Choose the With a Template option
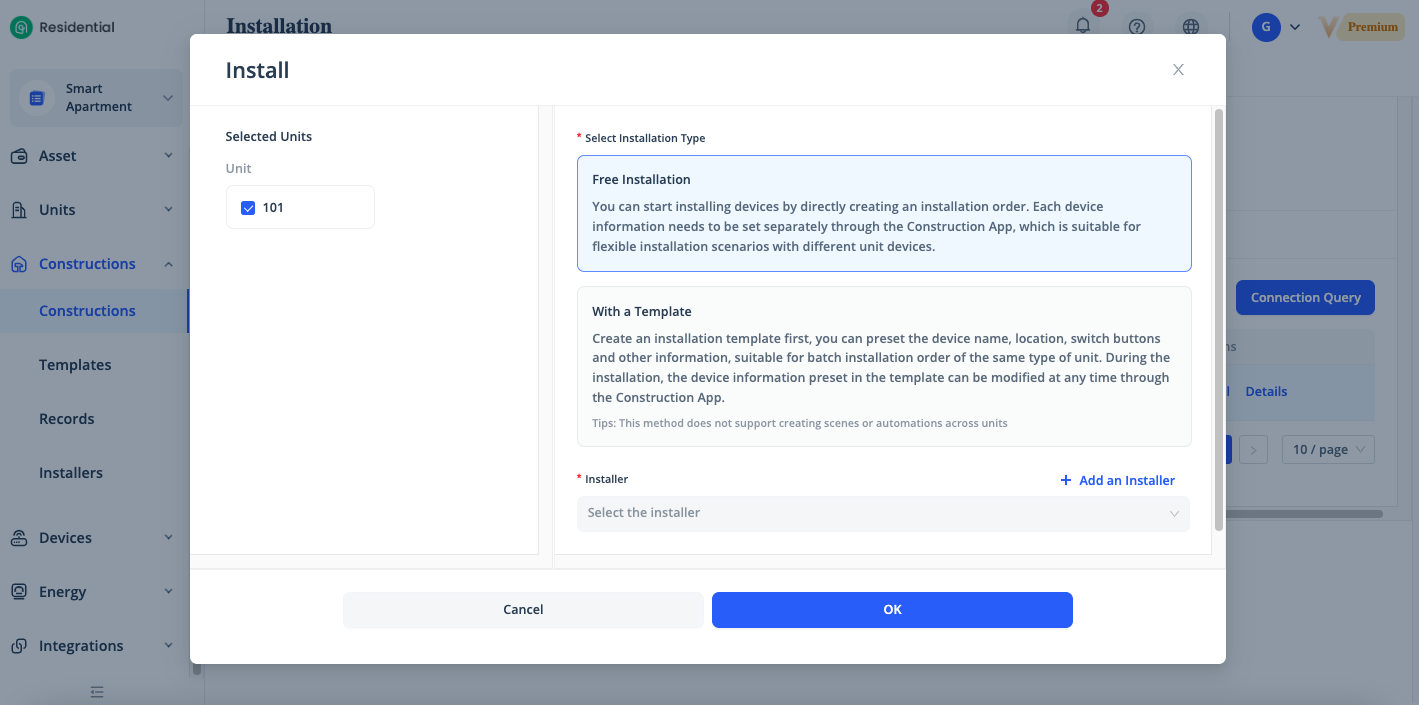This screenshot has height=705, width=1419. tap(884, 366)
